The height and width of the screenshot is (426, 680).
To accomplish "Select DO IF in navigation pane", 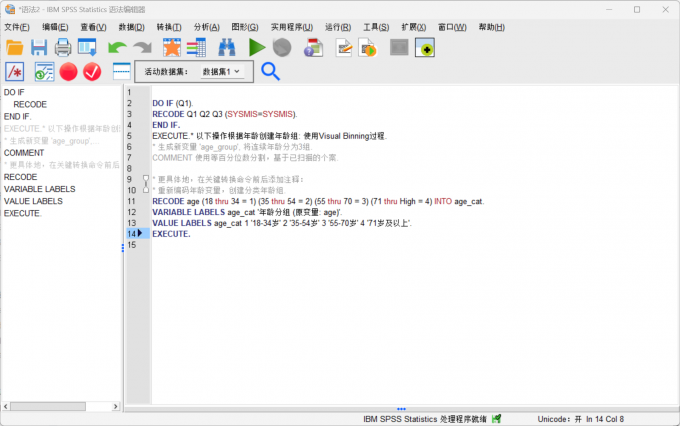I will (14, 92).
